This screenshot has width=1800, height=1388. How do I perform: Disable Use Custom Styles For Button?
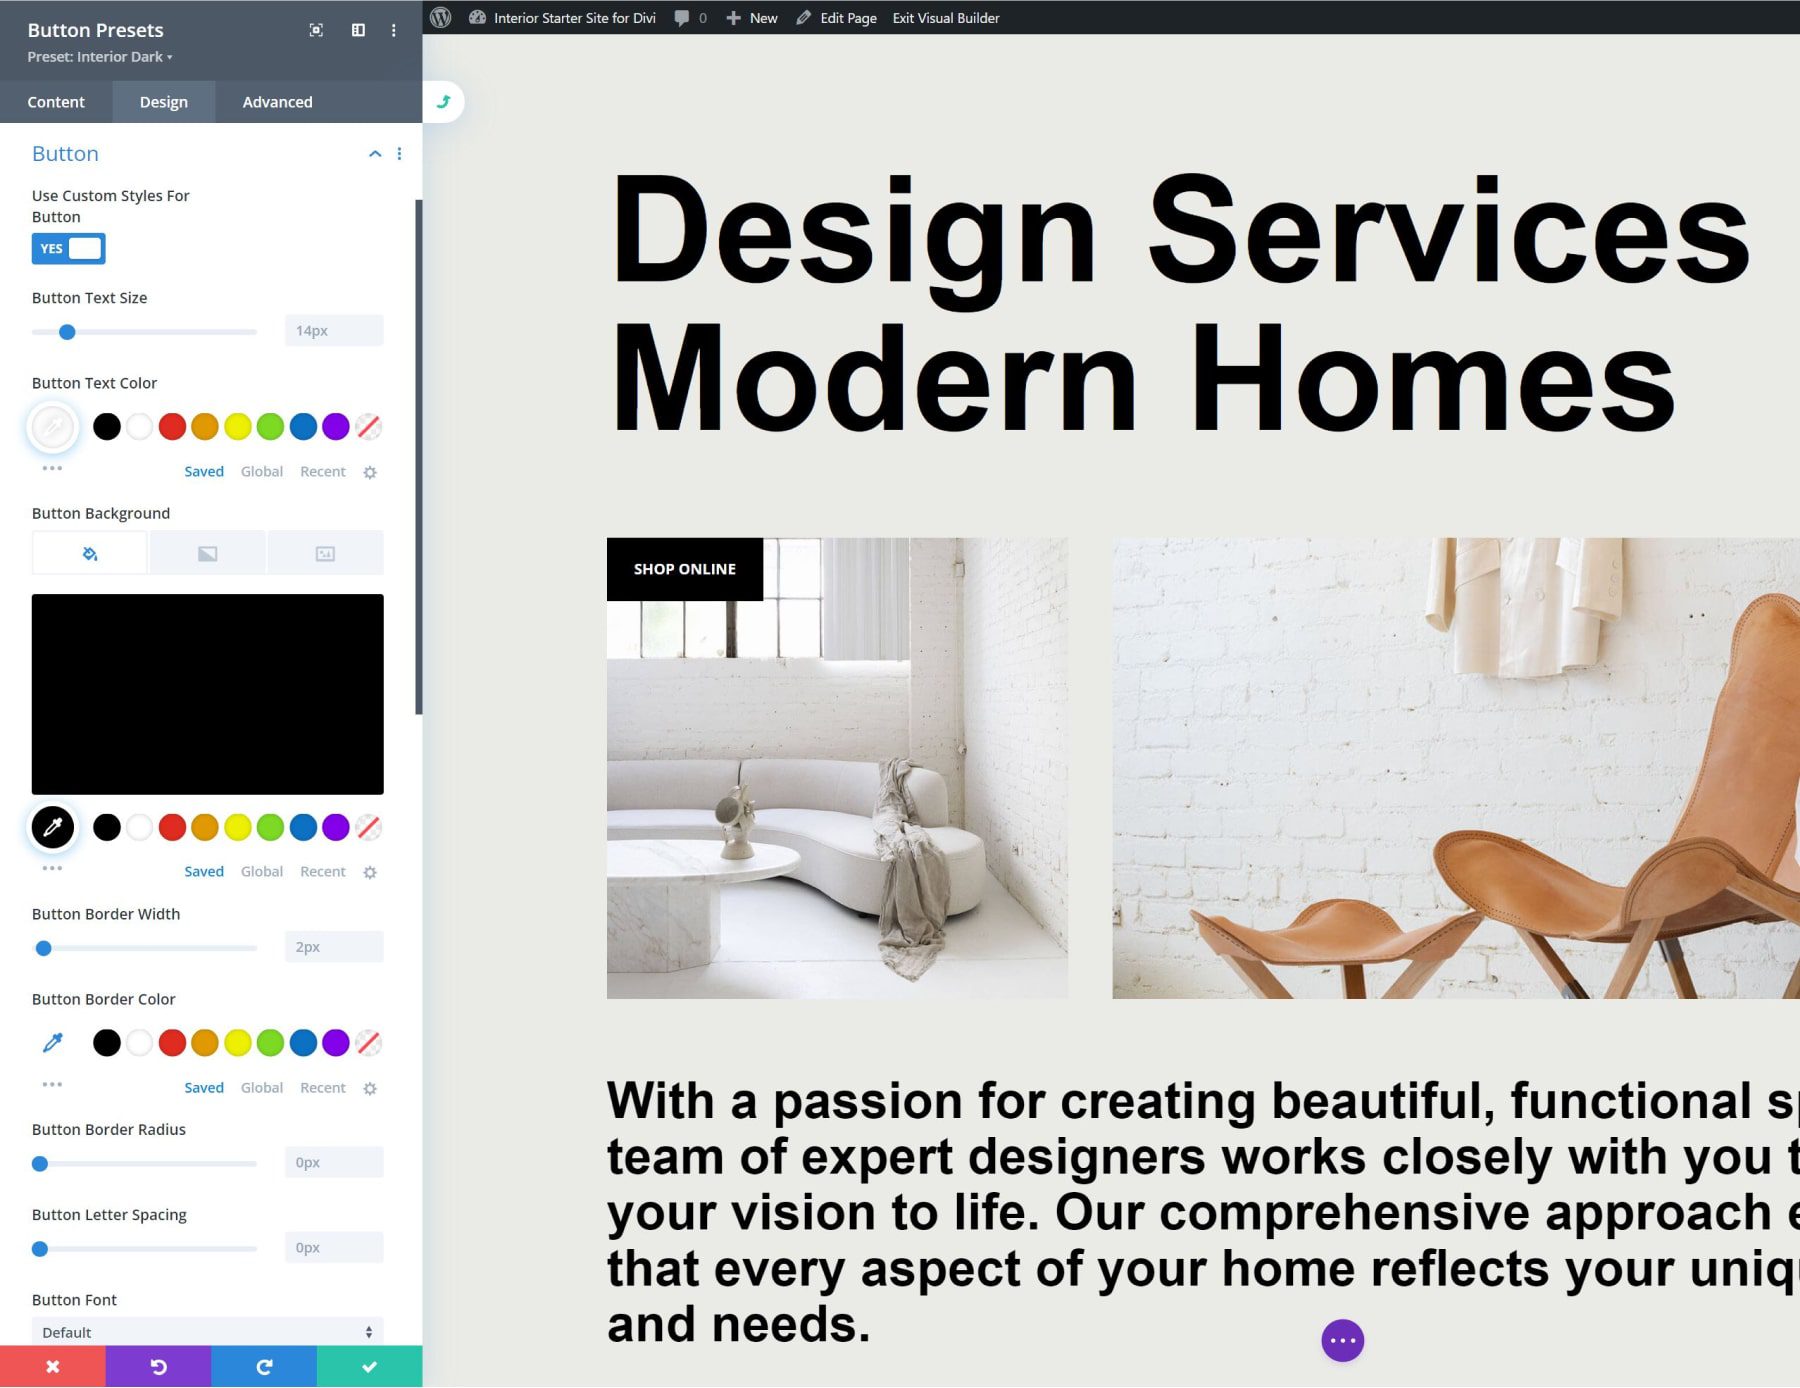[x=68, y=248]
